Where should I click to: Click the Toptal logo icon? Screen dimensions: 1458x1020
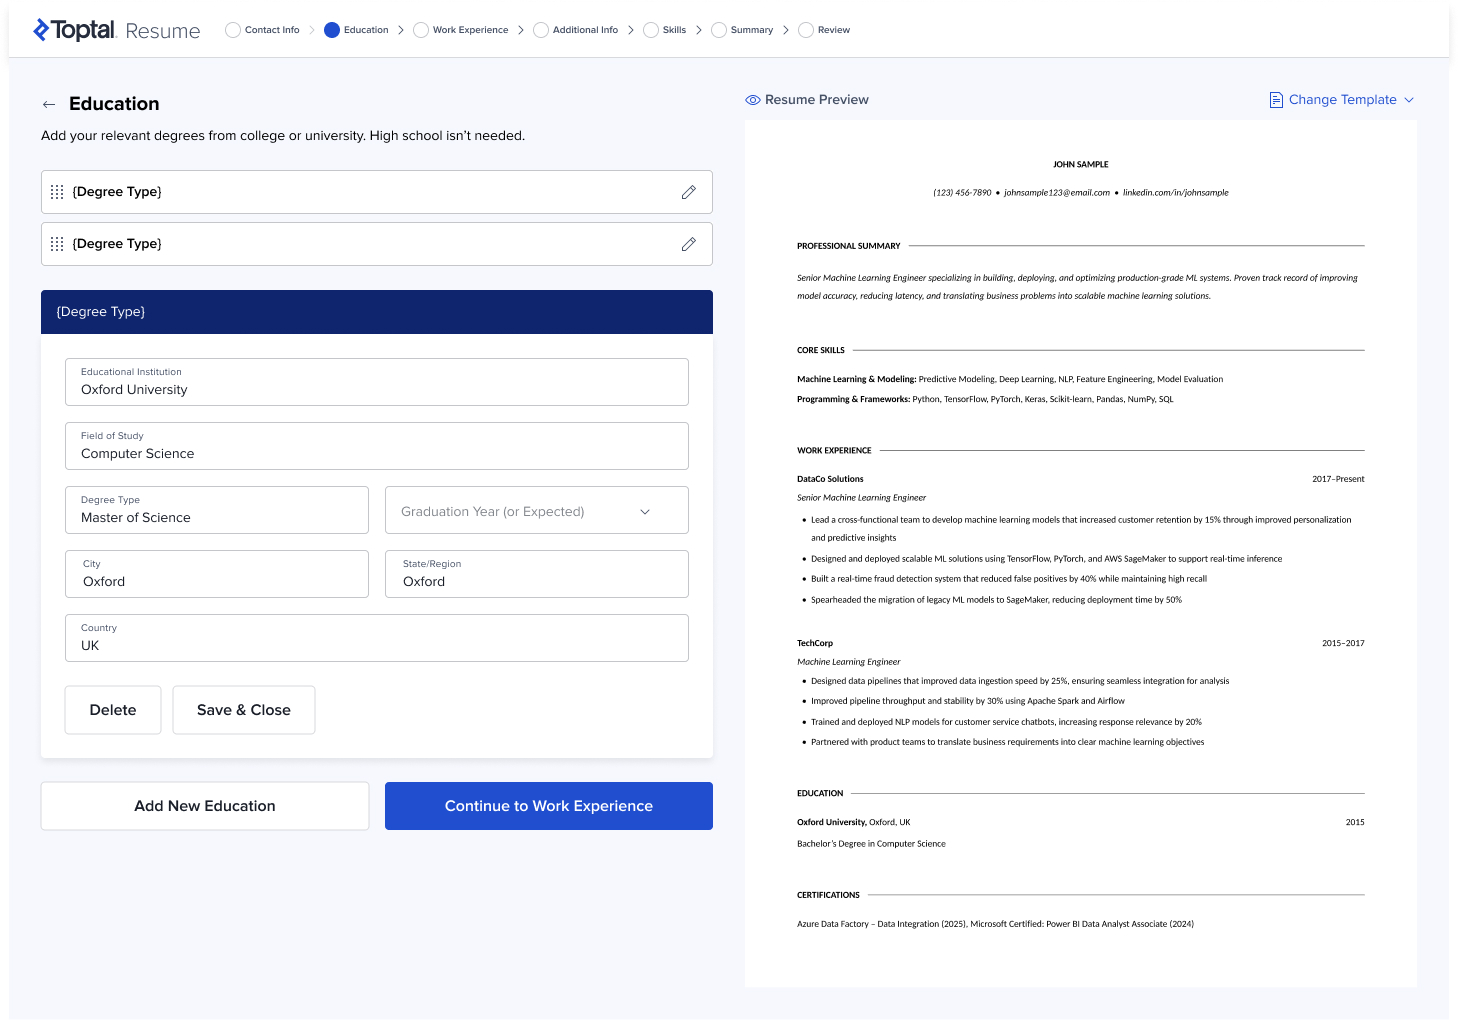41,30
